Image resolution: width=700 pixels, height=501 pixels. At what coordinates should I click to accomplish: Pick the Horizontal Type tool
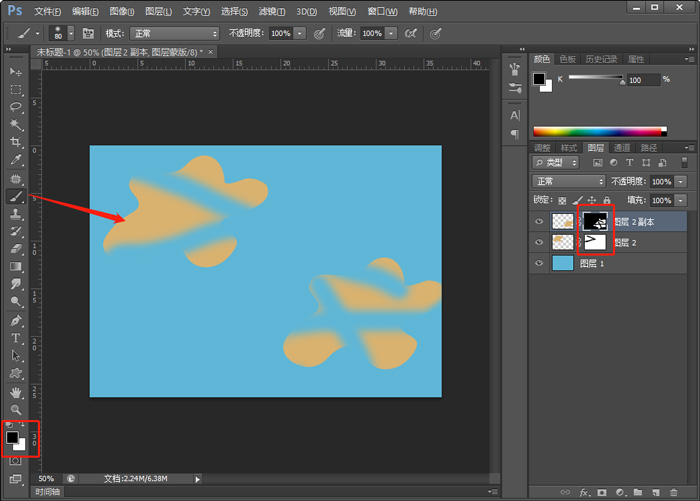coord(15,338)
